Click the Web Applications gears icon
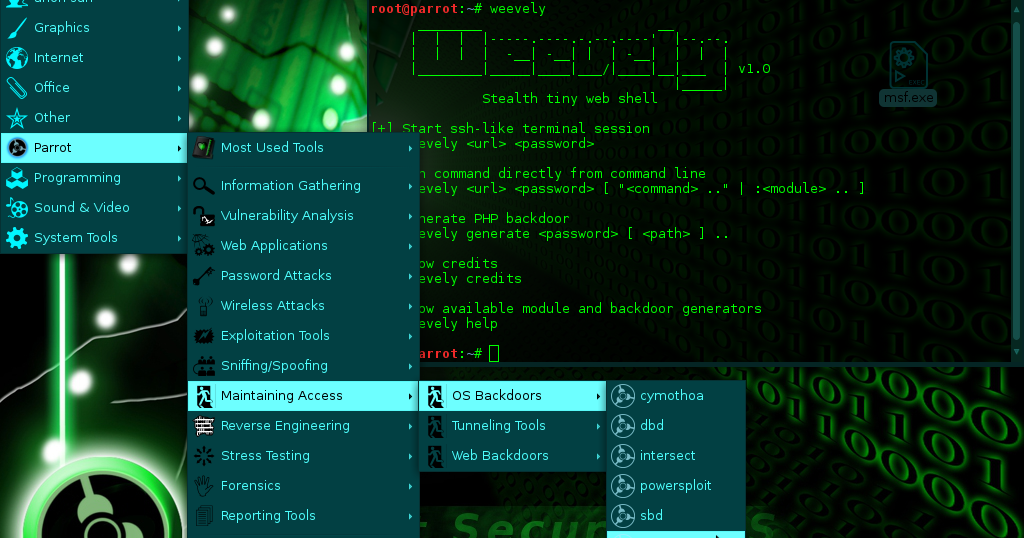The width and height of the screenshot is (1024, 538). [204, 245]
